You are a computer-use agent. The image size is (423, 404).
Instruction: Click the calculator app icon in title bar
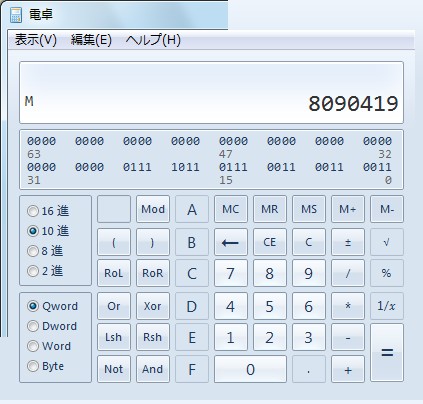[x=16, y=15]
